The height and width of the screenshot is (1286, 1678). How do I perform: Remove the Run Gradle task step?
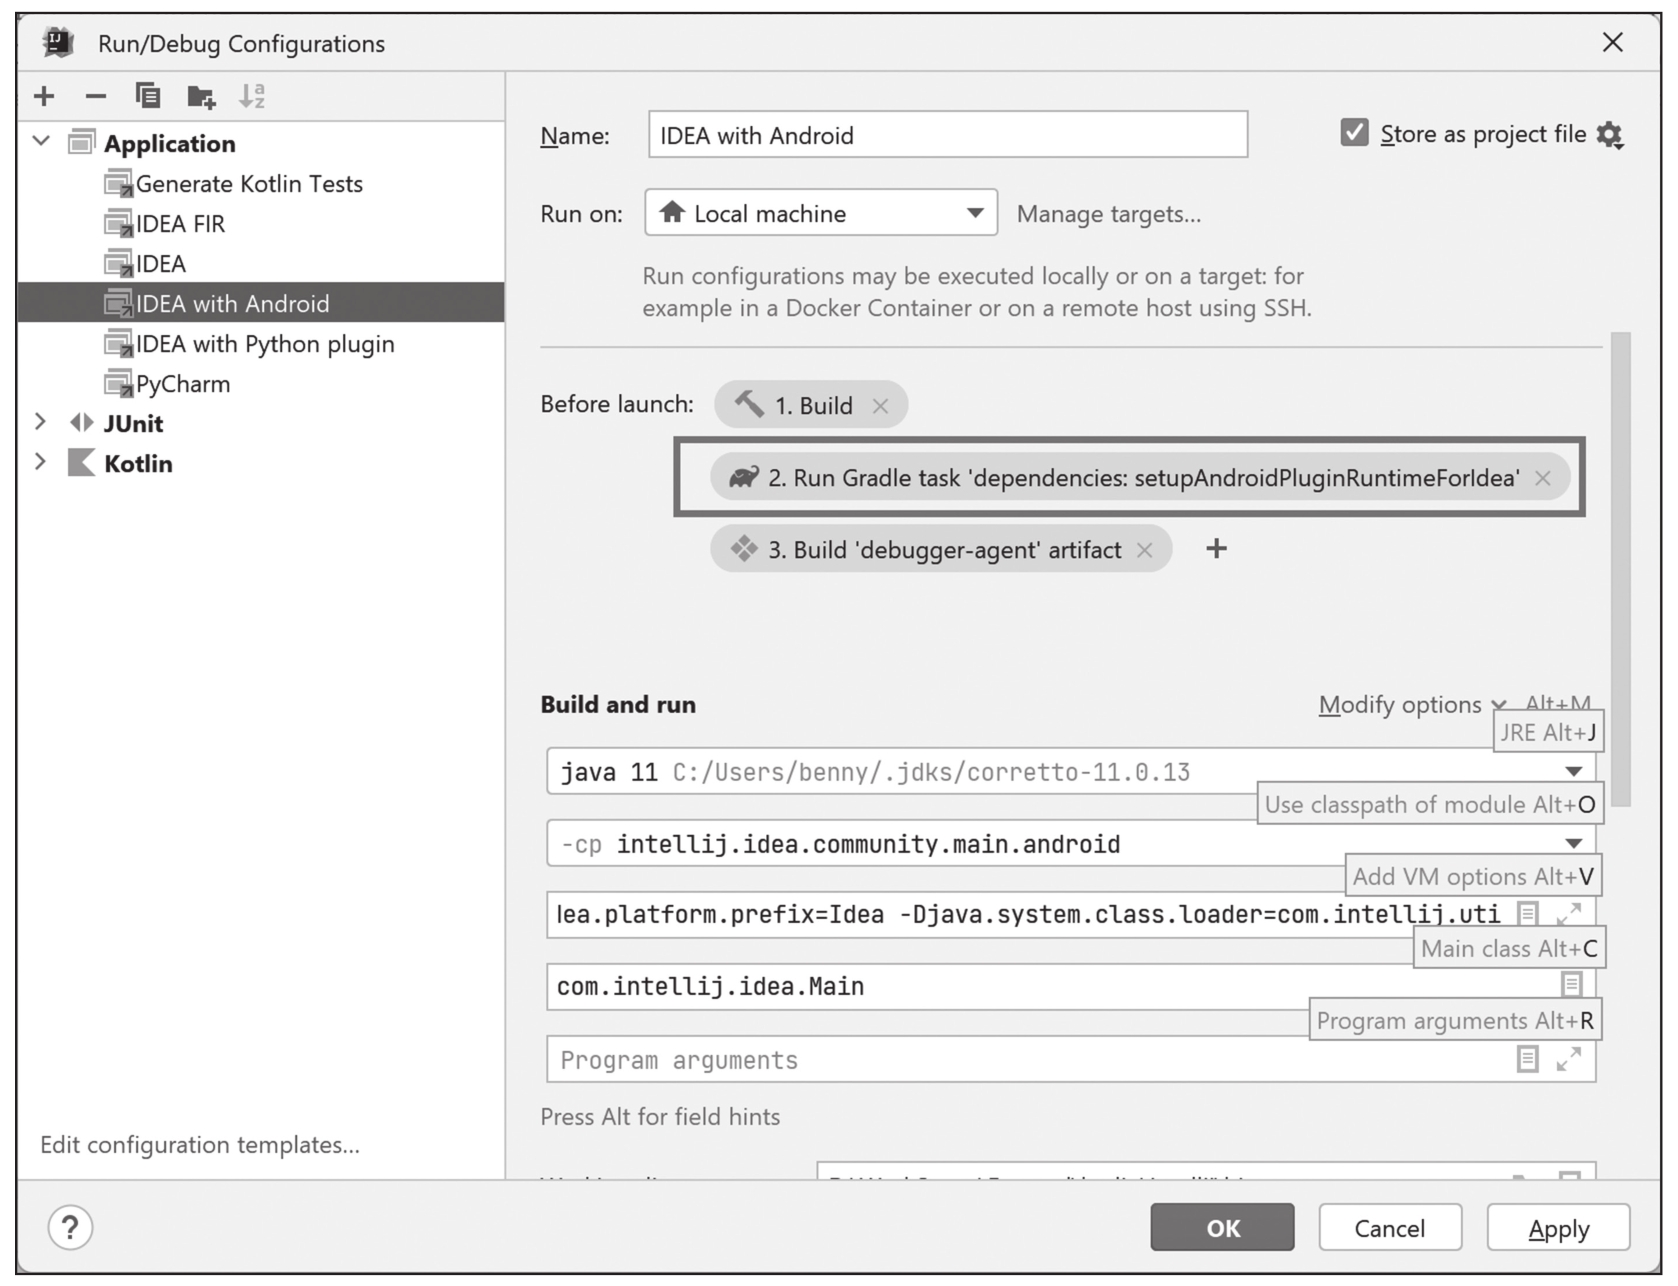(x=1543, y=478)
